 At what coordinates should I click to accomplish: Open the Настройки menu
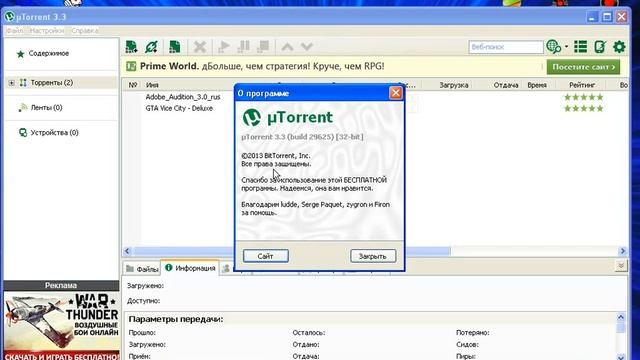pos(47,31)
